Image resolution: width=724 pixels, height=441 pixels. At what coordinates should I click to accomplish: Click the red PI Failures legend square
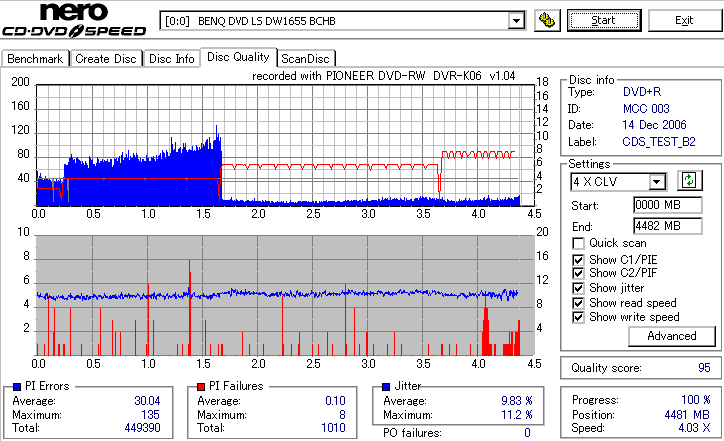[x=201, y=387]
